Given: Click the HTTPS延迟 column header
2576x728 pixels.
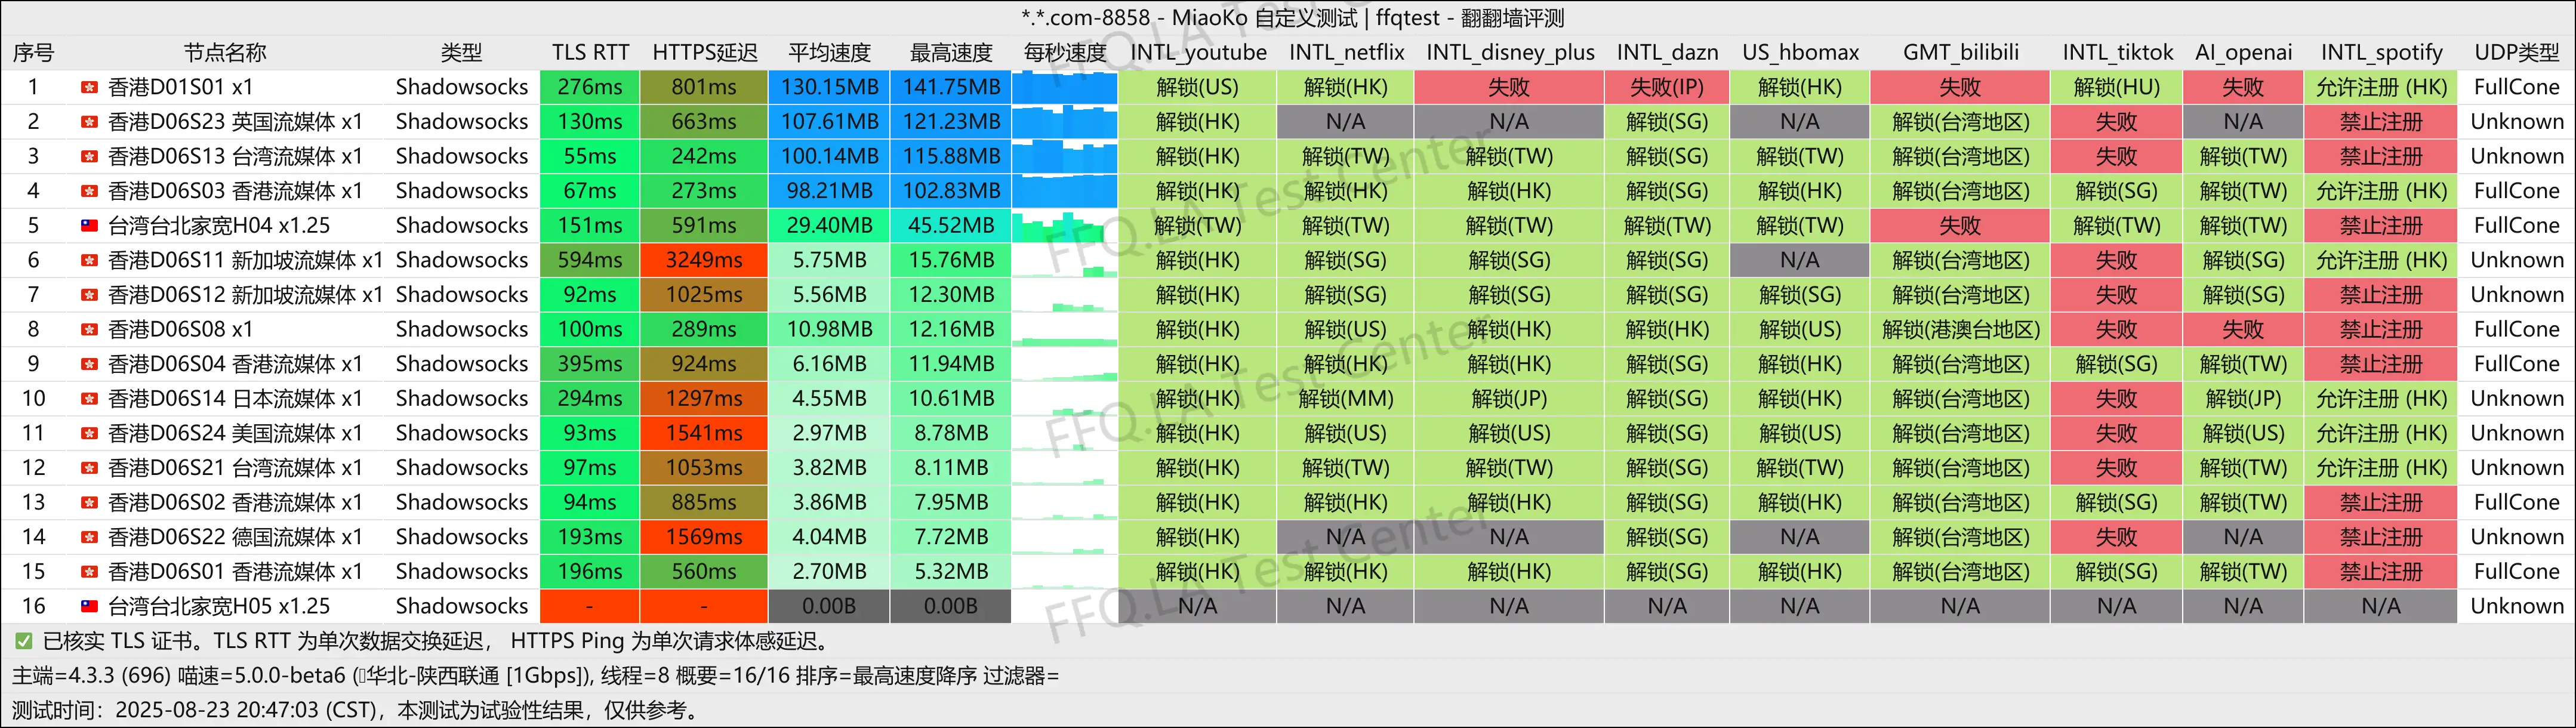Looking at the screenshot, I should point(704,53).
